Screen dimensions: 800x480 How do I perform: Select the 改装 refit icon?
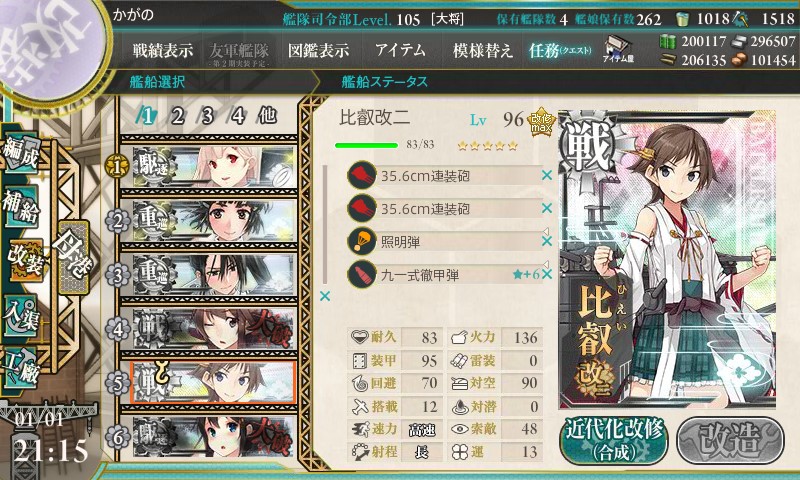[23, 260]
